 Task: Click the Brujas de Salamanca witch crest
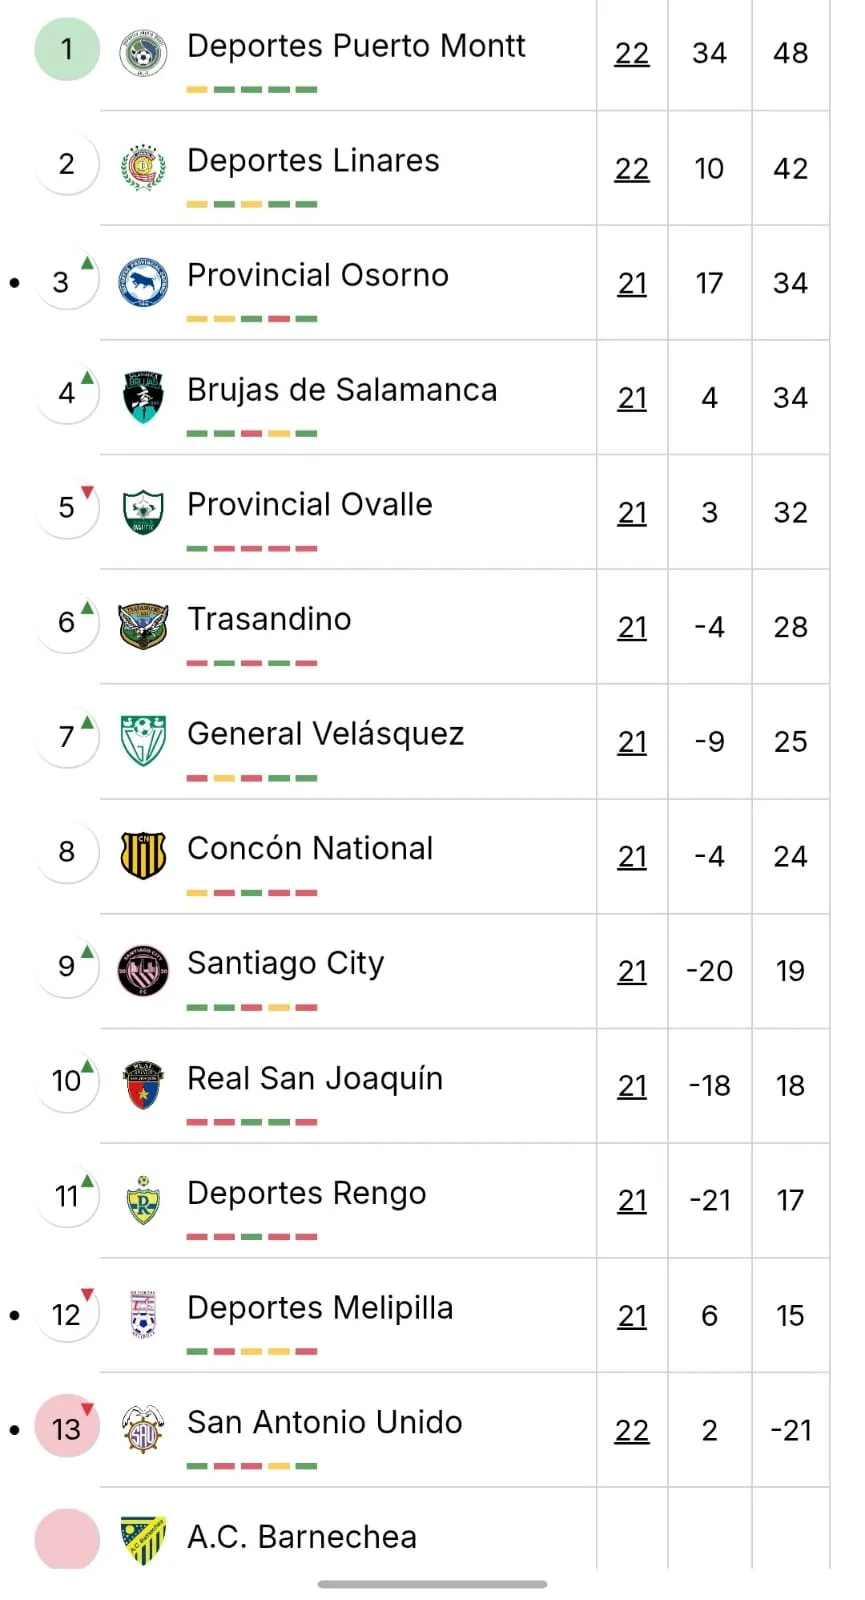(x=143, y=397)
